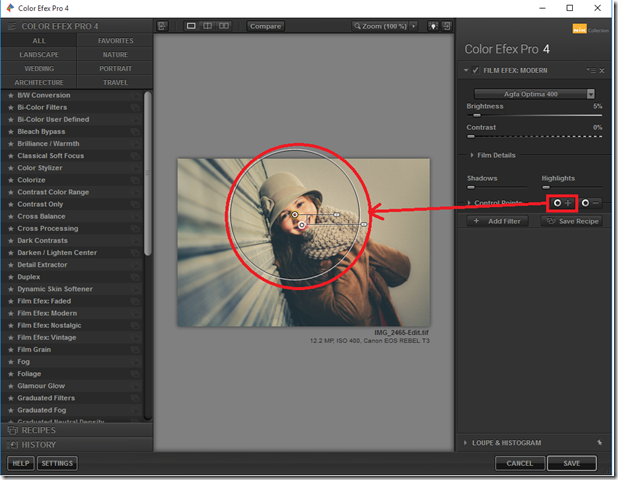Uncheck the Film Efex: Modern filter checkbox
The height and width of the screenshot is (480, 618).
(x=476, y=70)
